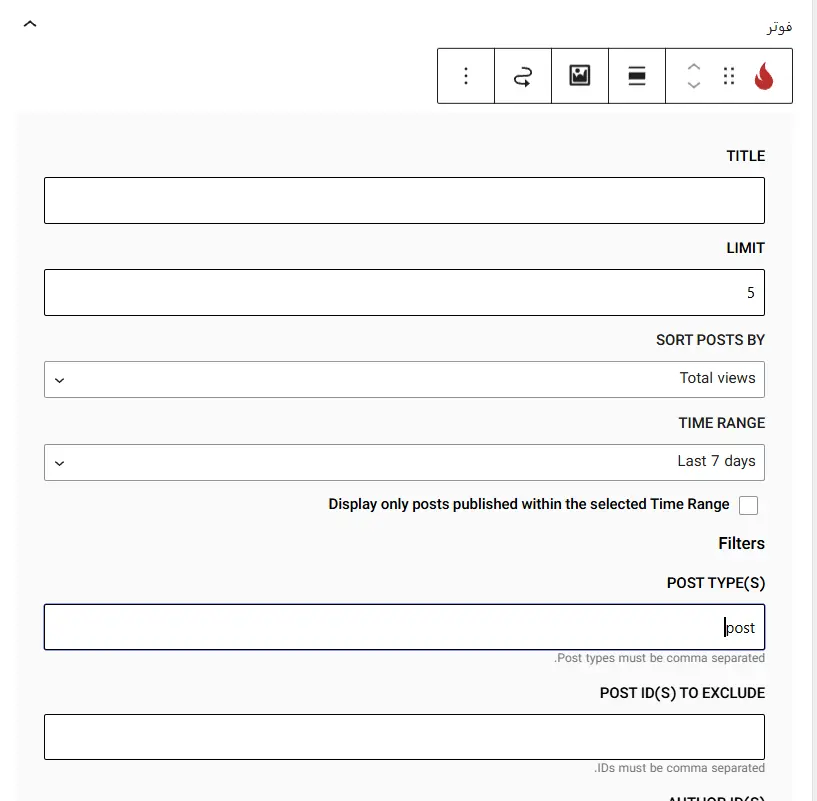Collapse the Footer widget area panel
Screen dimensions: 817x801
click(x=30, y=23)
